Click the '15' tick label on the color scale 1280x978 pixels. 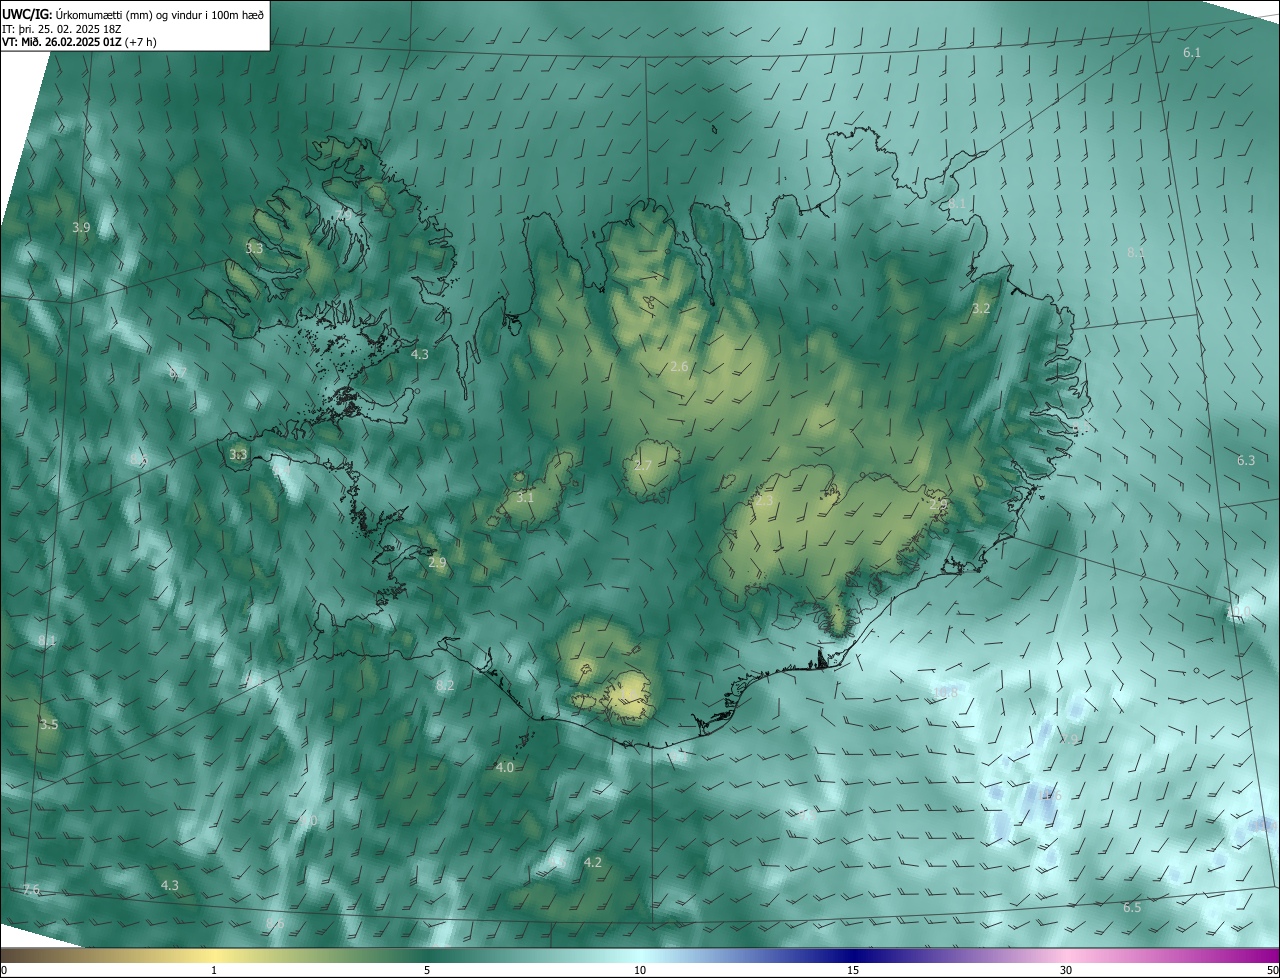pyautogui.click(x=853, y=970)
